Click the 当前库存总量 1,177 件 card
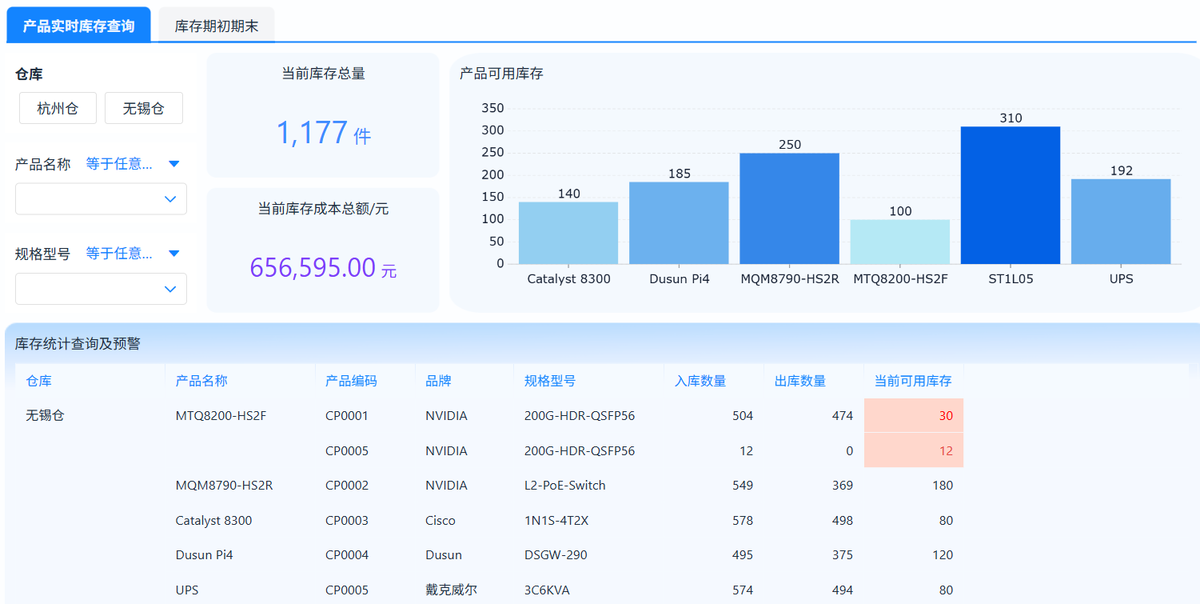The width and height of the screenshot is (1200, 604). click(323, 116)
